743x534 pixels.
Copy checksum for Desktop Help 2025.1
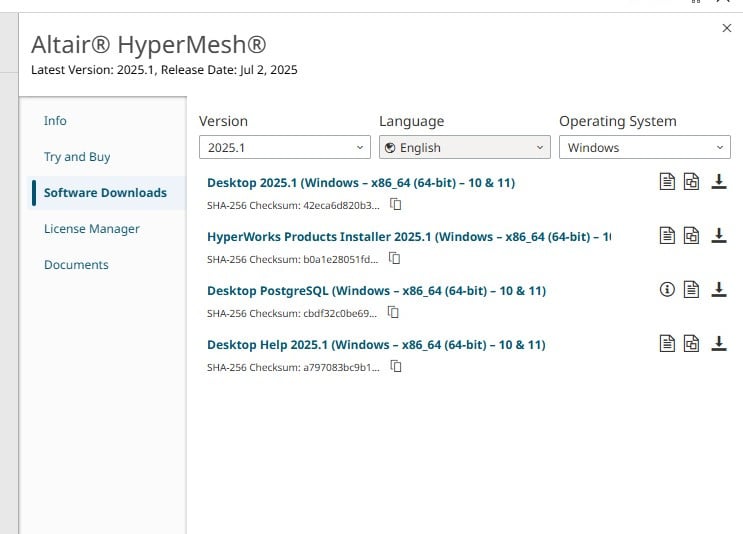click(396, 366)
